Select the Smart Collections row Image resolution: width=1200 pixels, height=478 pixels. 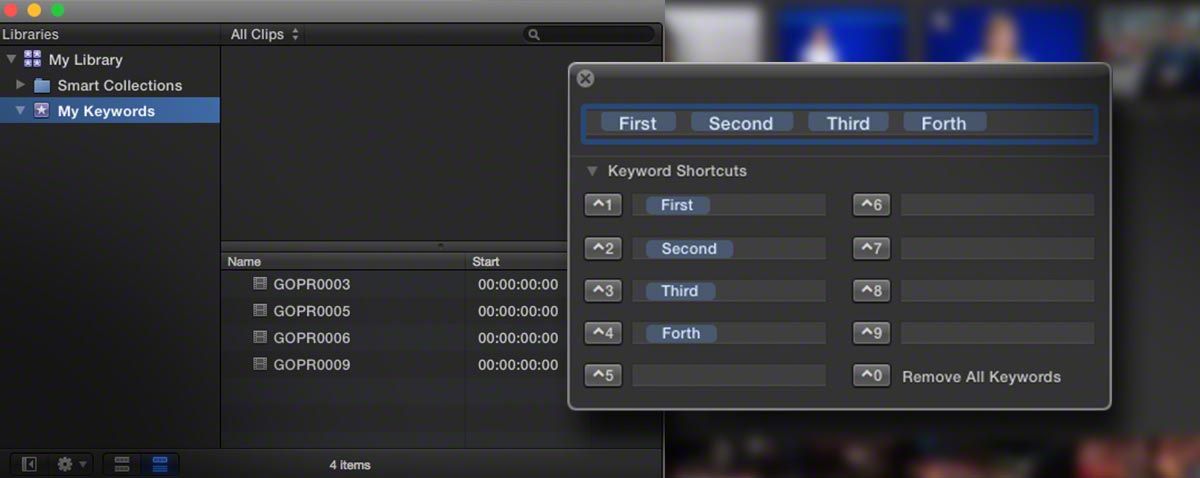pyautogui.click(x=110, y=85)
